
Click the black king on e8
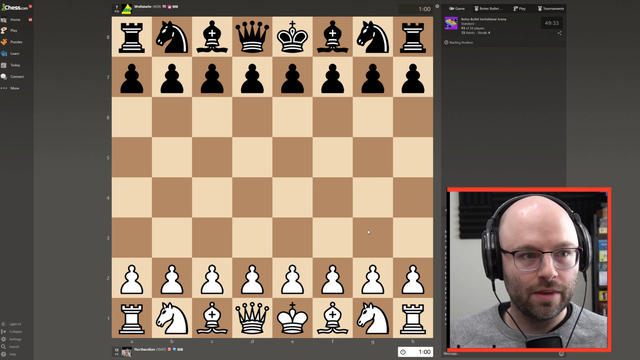click(x=292, y=37)
